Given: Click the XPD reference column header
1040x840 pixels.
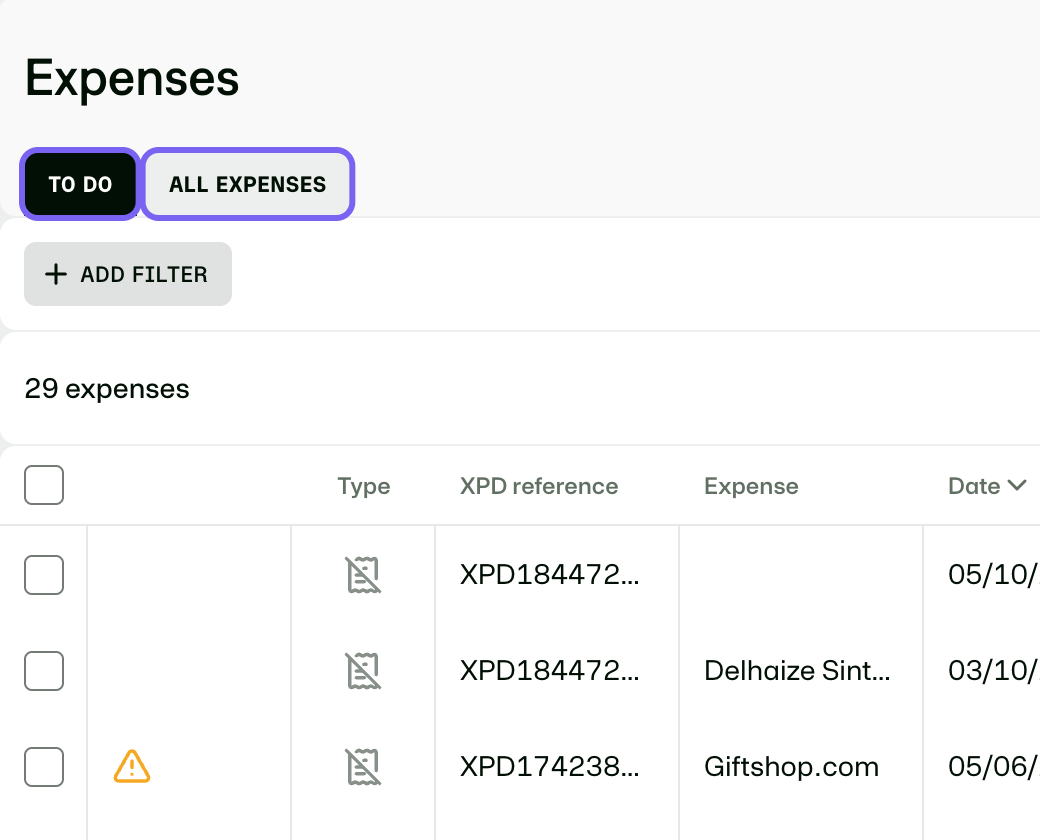Looking at the screenshot, I should tap(539, 486).
